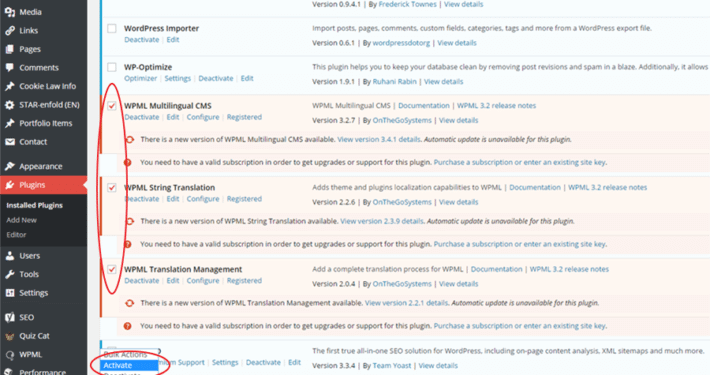Uncheck the WPML Multilingual CMS checkbox
This screenshot has width=710, height=375.
[112, 106]
